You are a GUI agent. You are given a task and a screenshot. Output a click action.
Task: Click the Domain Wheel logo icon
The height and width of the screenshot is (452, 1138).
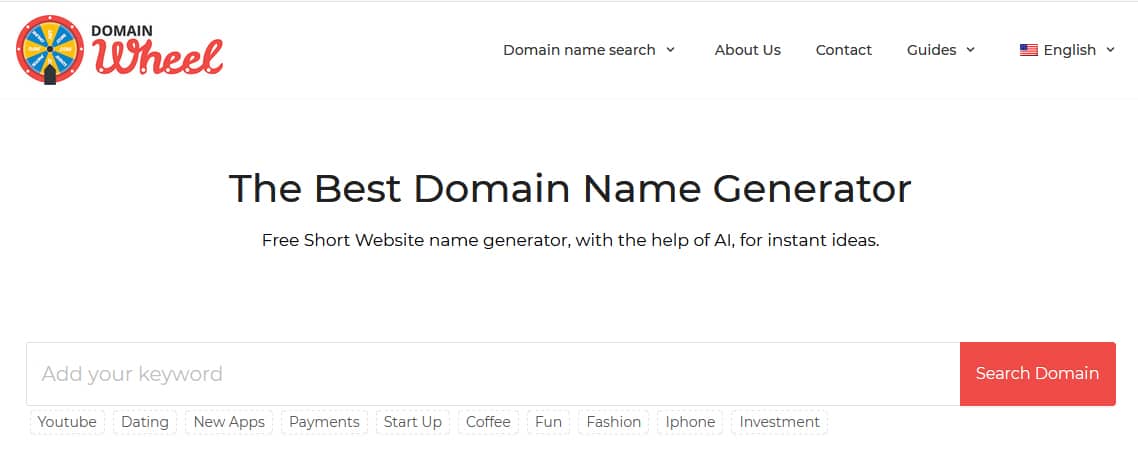tap(50, 49)
